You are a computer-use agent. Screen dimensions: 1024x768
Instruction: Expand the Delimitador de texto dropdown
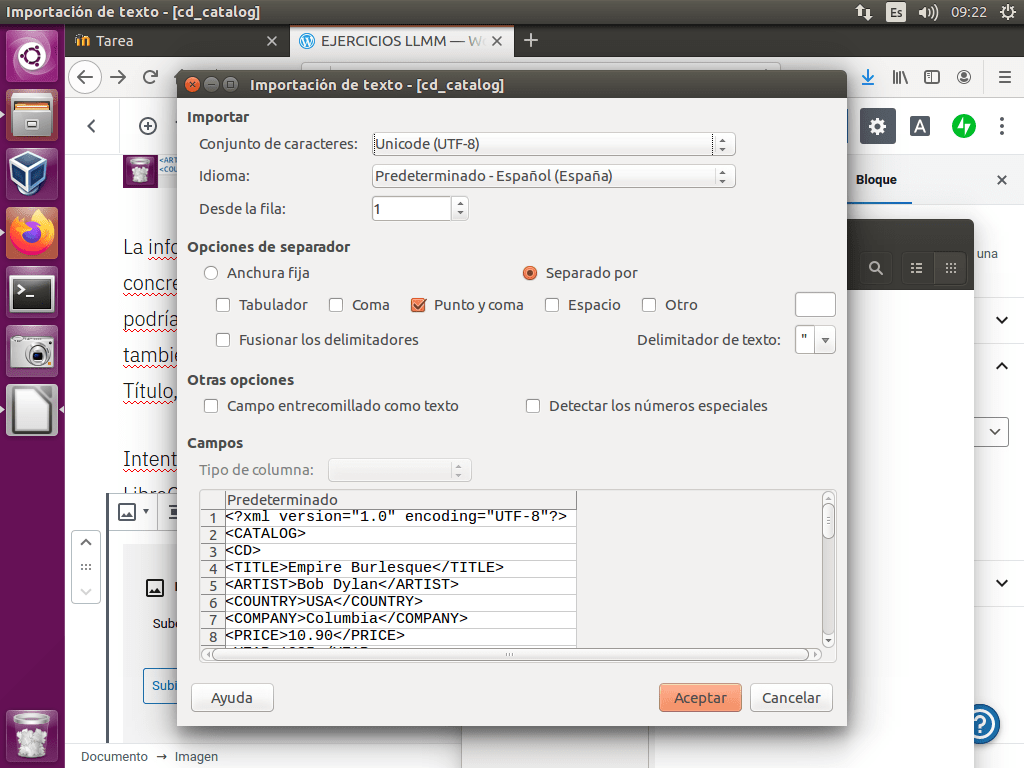[825, 340]
